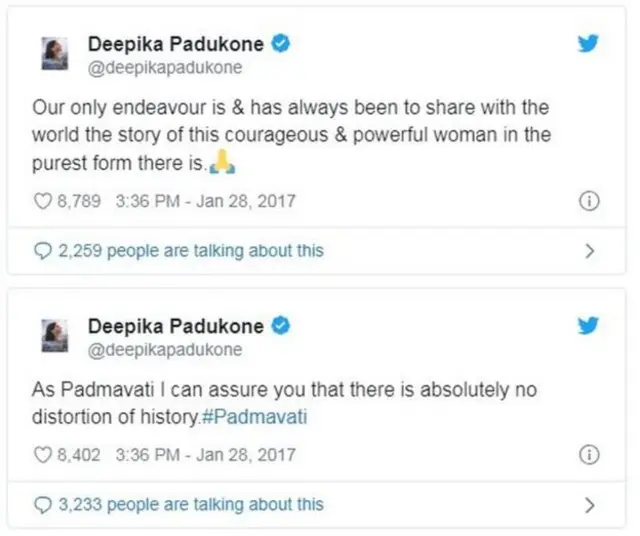Click Twitter bird icon in first tweet
The image size is (640, 536).
[x=589, y=45]
